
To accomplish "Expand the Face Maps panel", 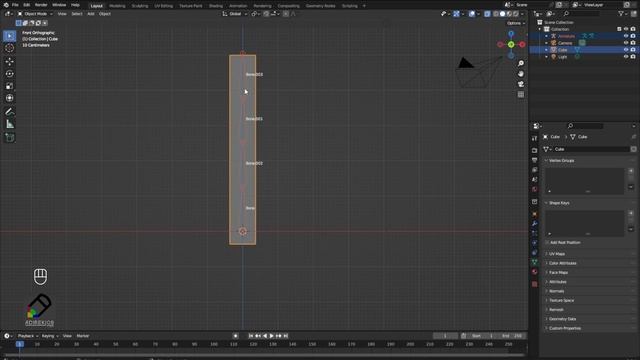I will tap(590, 273).
